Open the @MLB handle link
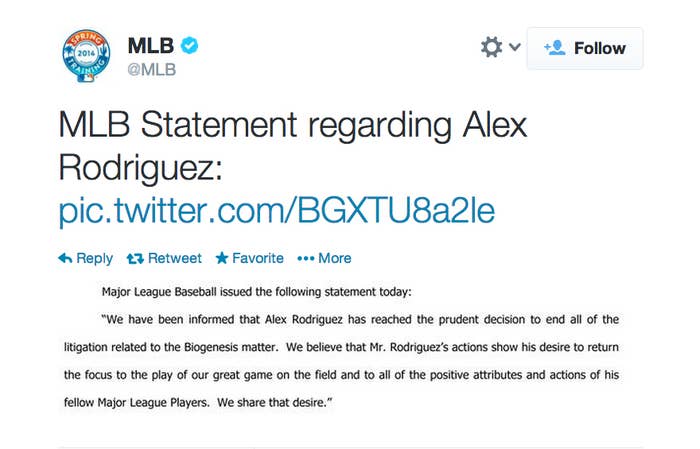Image resolution: width=700 pixels, height=449 pixels. 152,70
